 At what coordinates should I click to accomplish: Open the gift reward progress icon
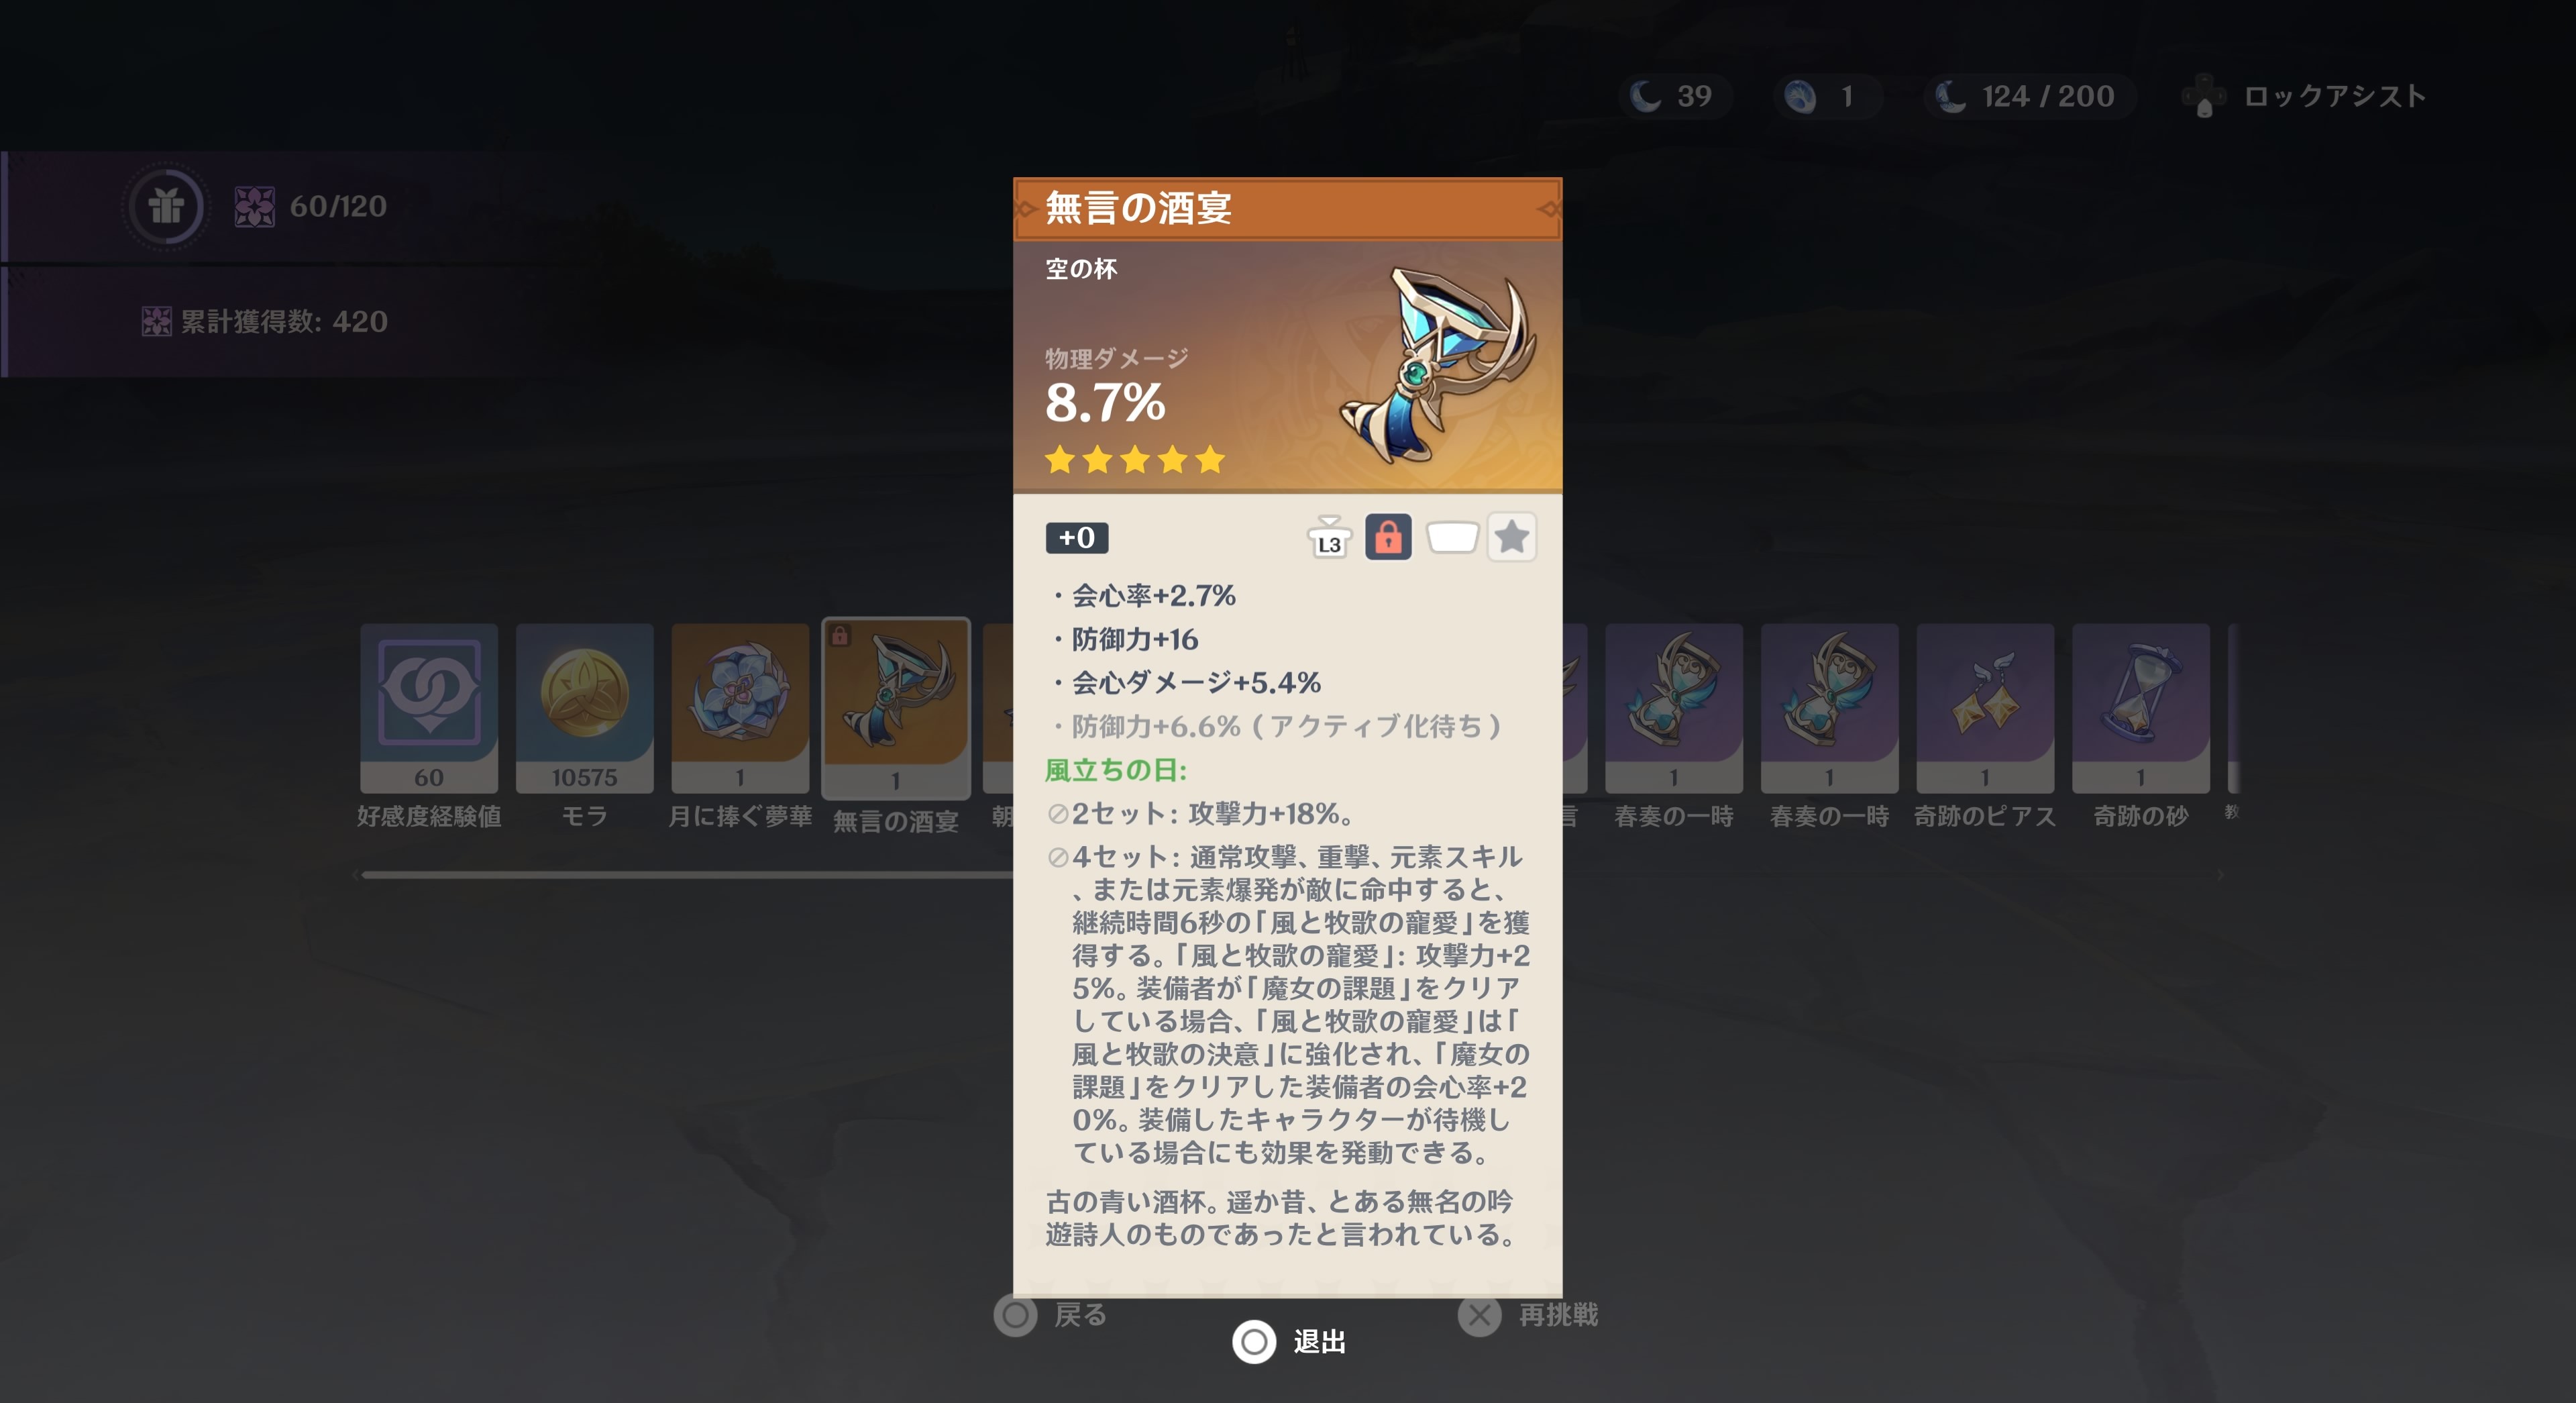166,206
